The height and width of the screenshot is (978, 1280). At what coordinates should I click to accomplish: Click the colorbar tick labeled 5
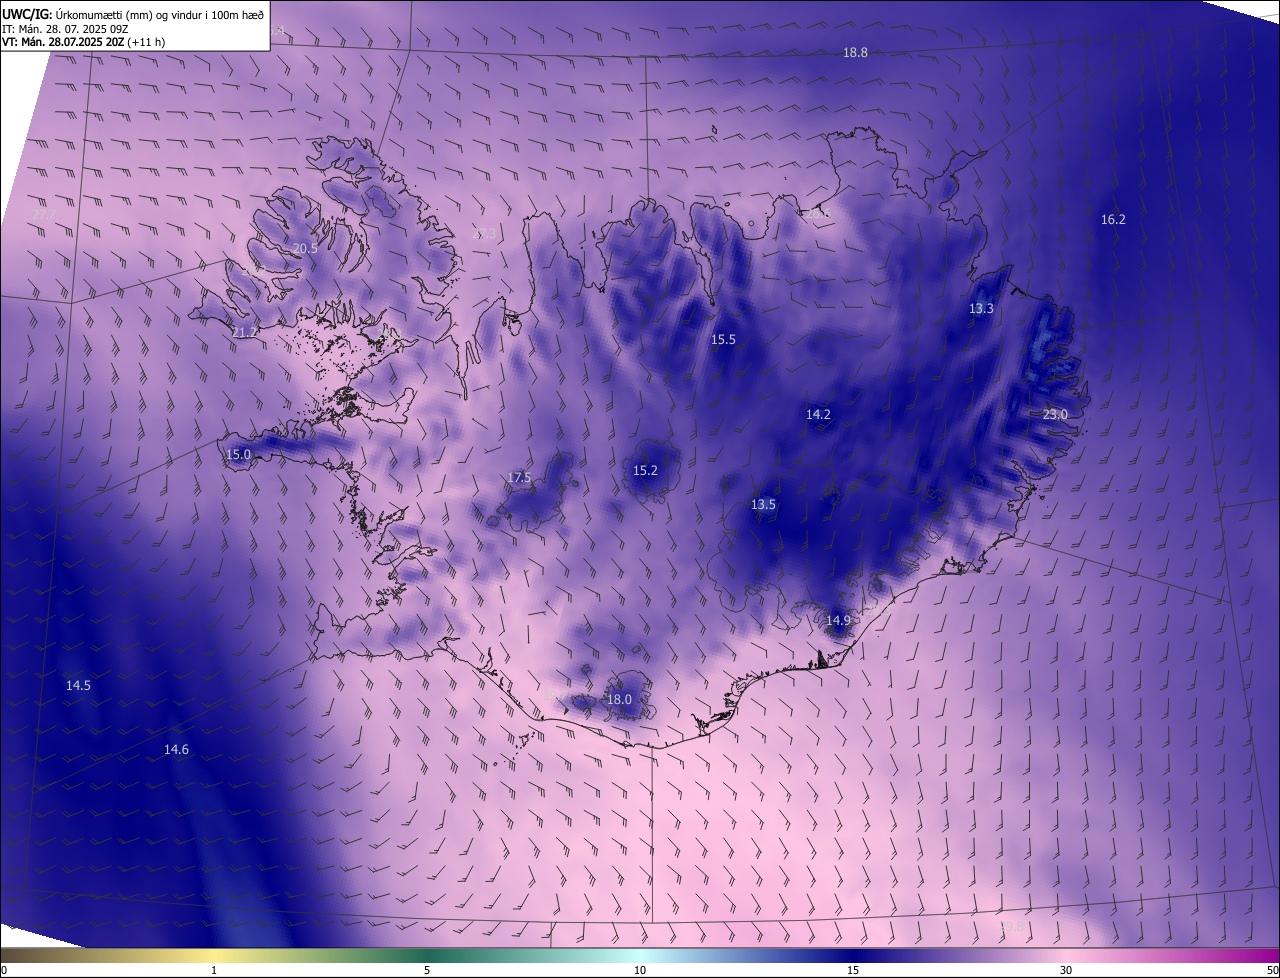click(427, 971)
